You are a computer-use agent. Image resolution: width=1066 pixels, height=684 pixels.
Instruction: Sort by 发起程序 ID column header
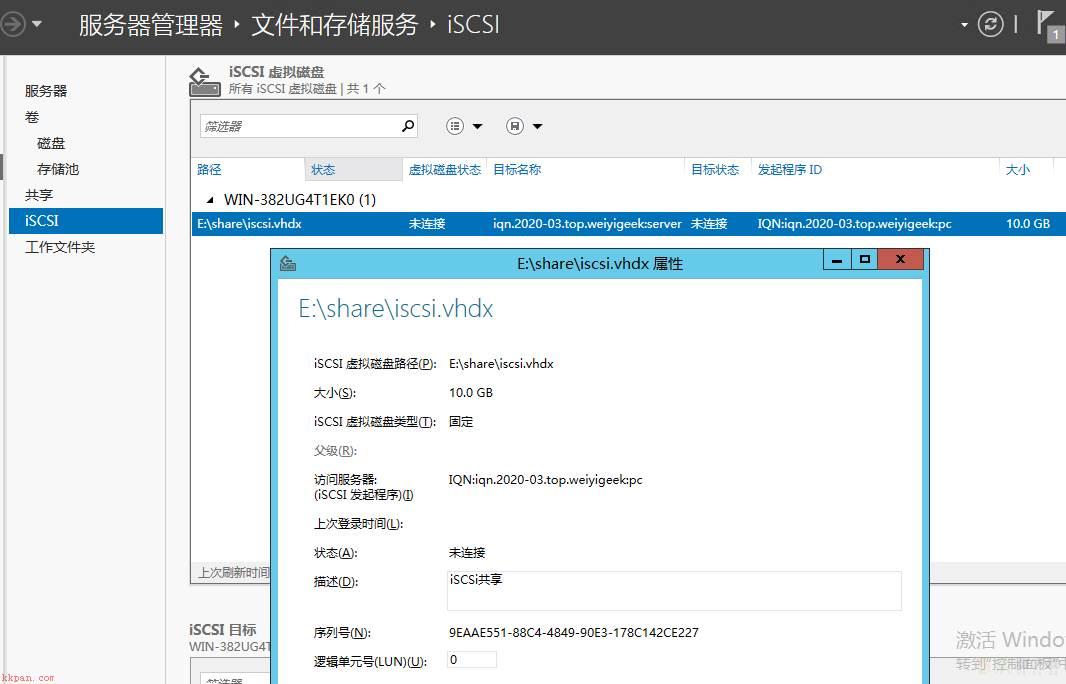tap(789, 169)
